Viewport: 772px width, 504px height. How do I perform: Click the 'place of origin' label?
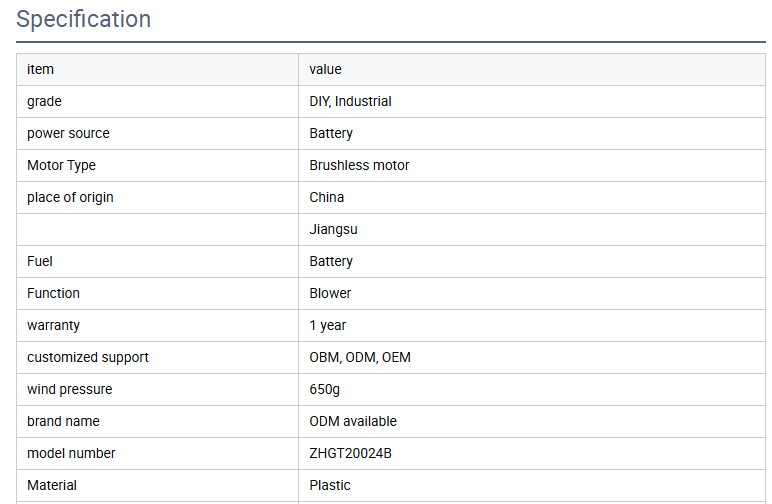(70, 197)
